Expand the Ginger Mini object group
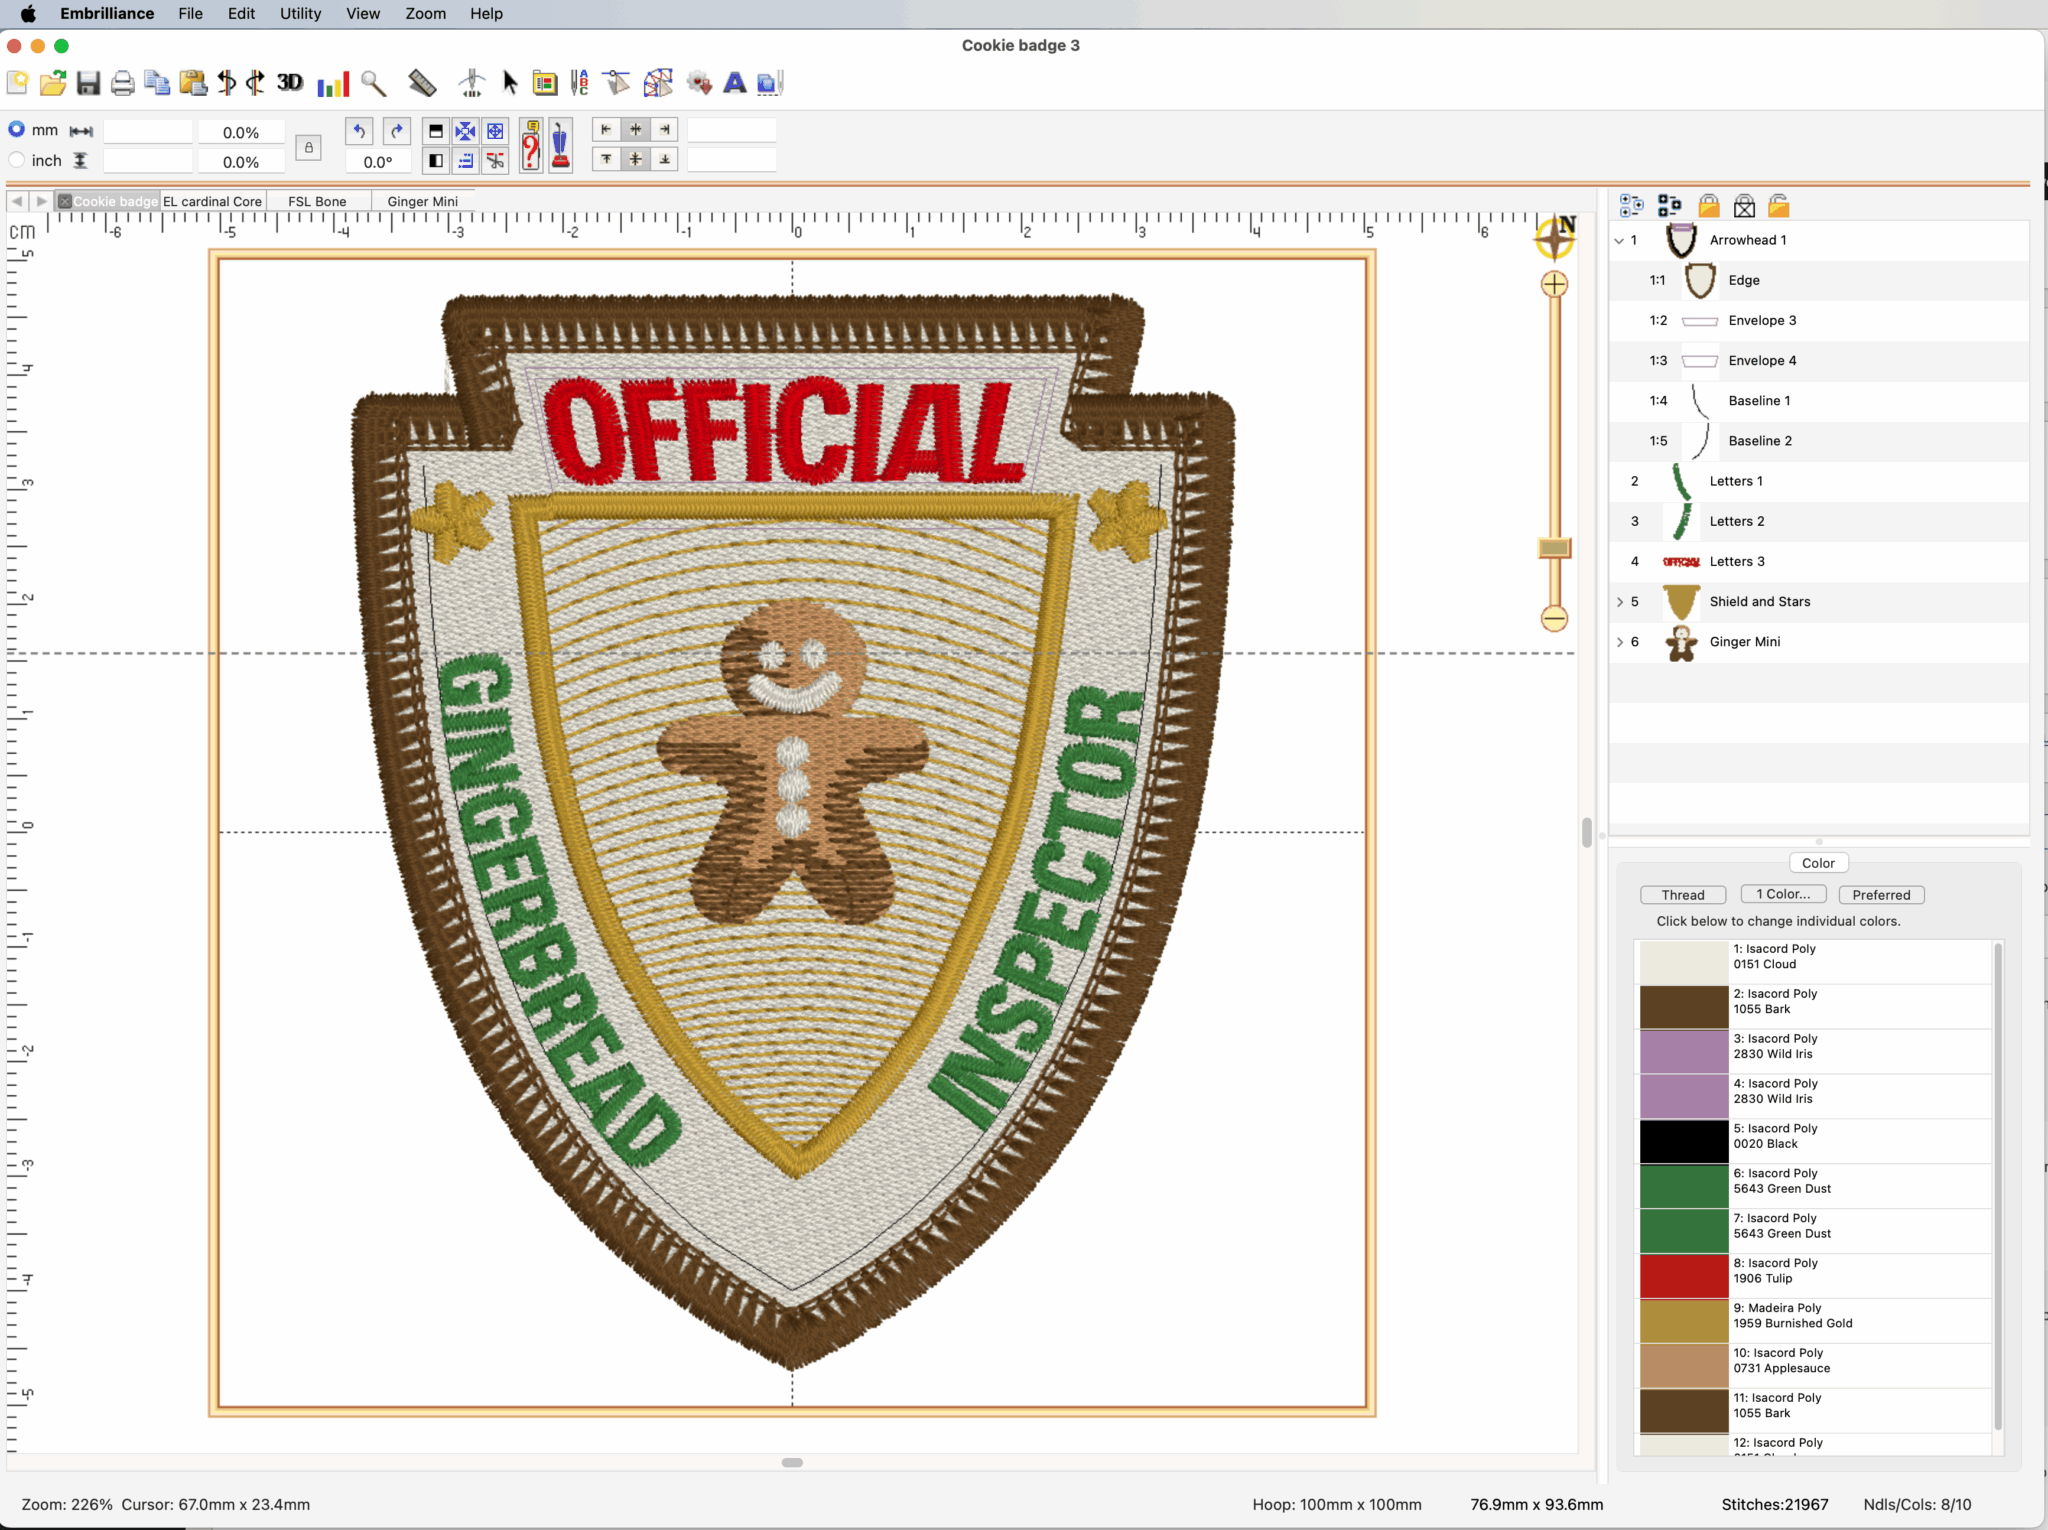 tap(1619, 642)
